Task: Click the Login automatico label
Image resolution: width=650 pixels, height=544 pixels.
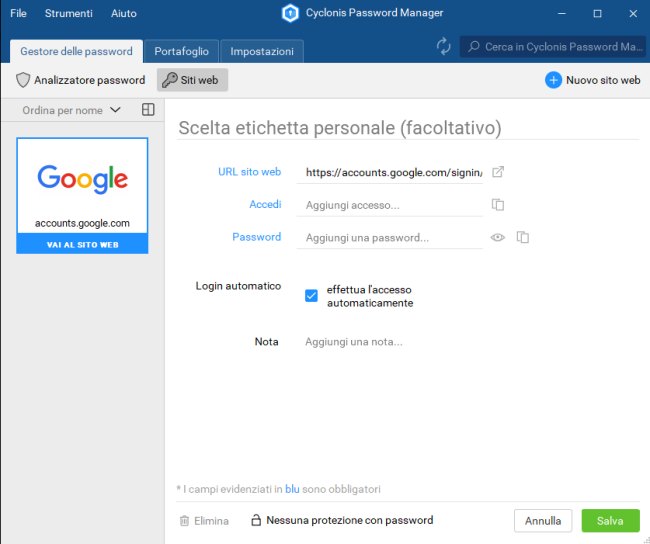Action: click(238, 286)
